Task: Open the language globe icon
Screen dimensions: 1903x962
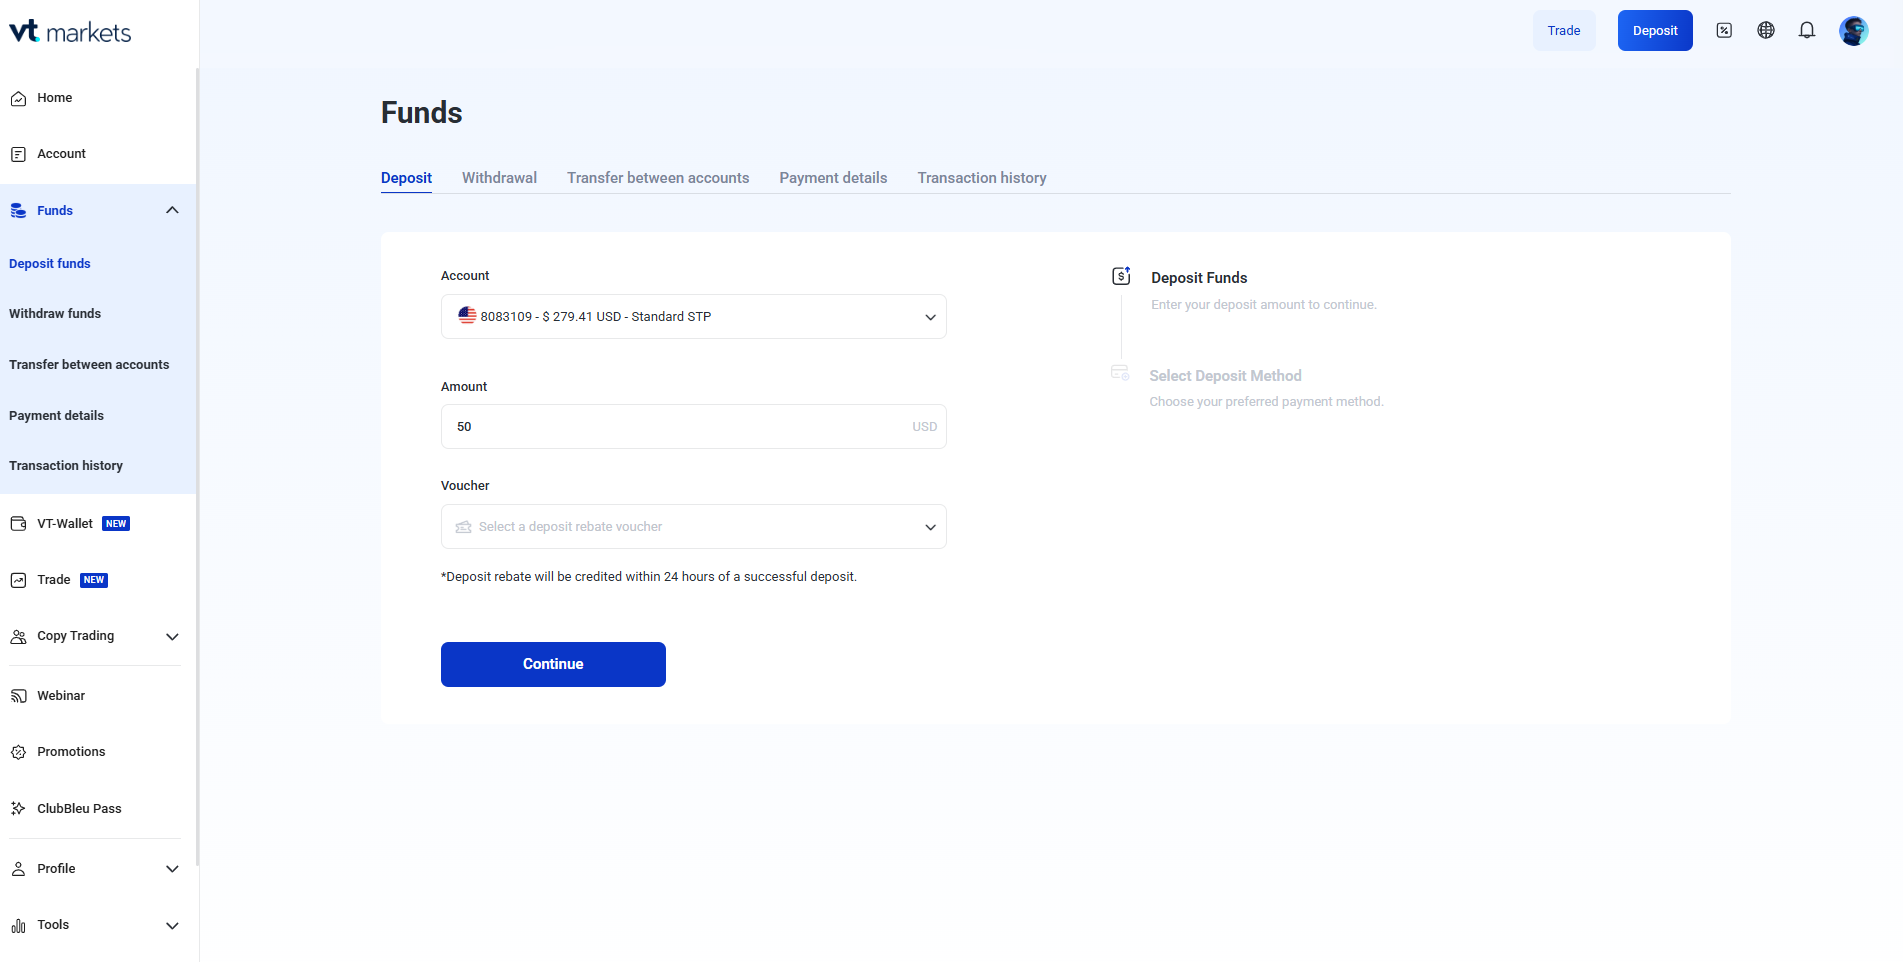Action: pos(1766,31)
